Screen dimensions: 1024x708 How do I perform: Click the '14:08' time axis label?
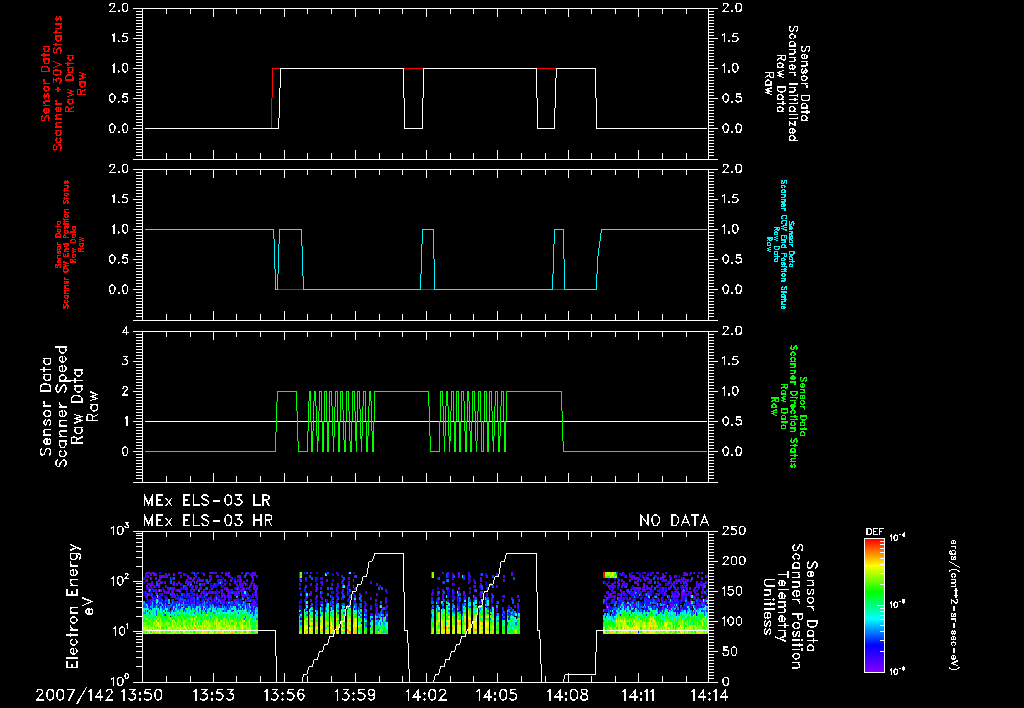567,695
